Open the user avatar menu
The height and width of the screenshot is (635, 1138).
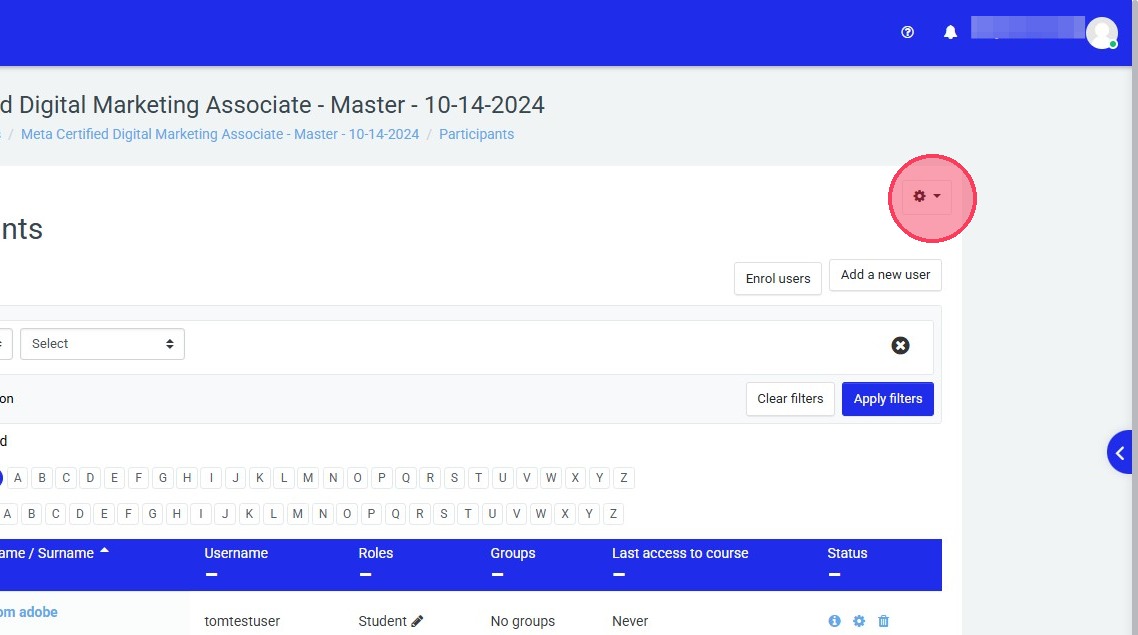[1102, 33]
